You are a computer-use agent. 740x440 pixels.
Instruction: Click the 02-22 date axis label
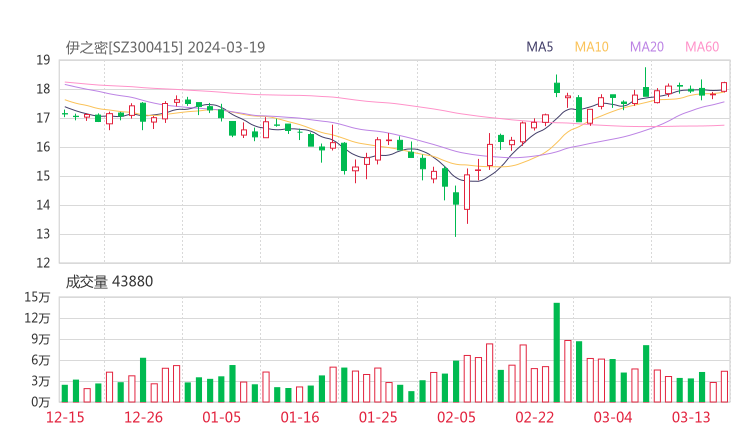pyautogui.click(x=535, y=417)
